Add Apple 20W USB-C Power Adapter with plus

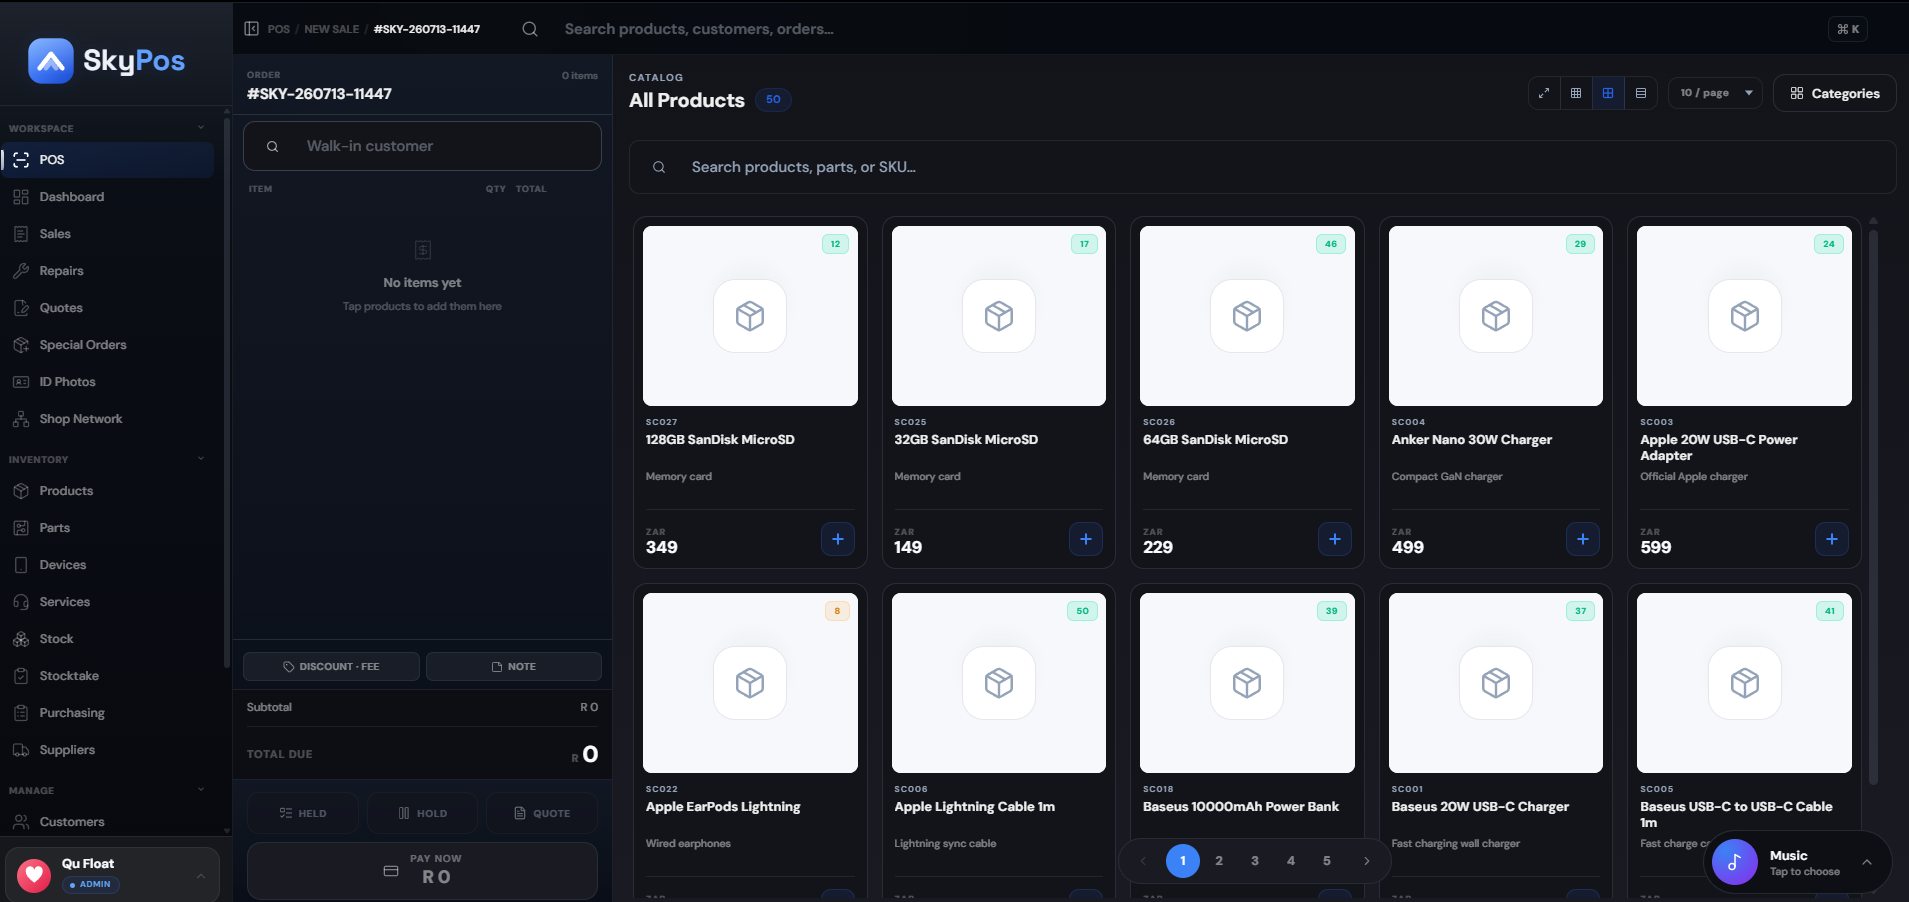[x=1832, y=539]
